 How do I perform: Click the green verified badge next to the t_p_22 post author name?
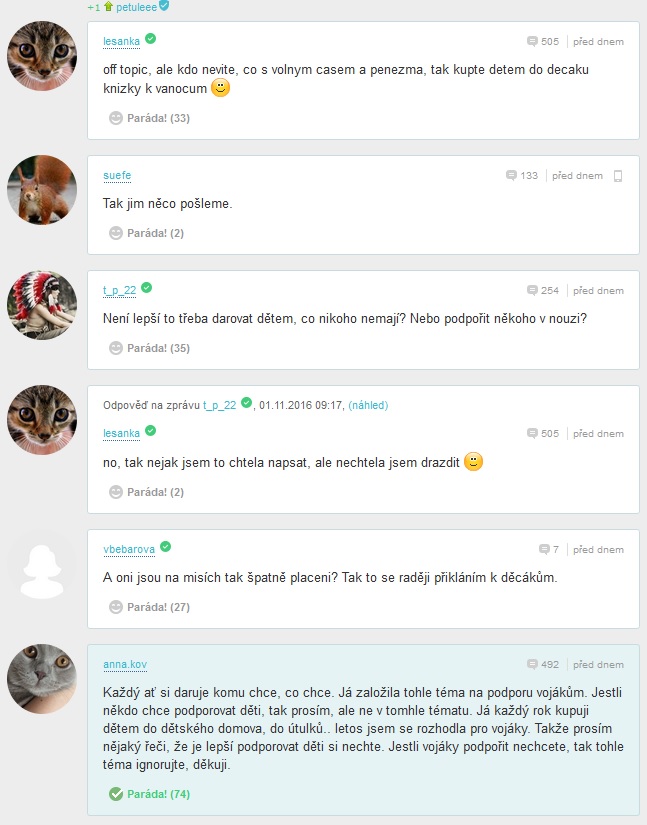coord(147,287)
